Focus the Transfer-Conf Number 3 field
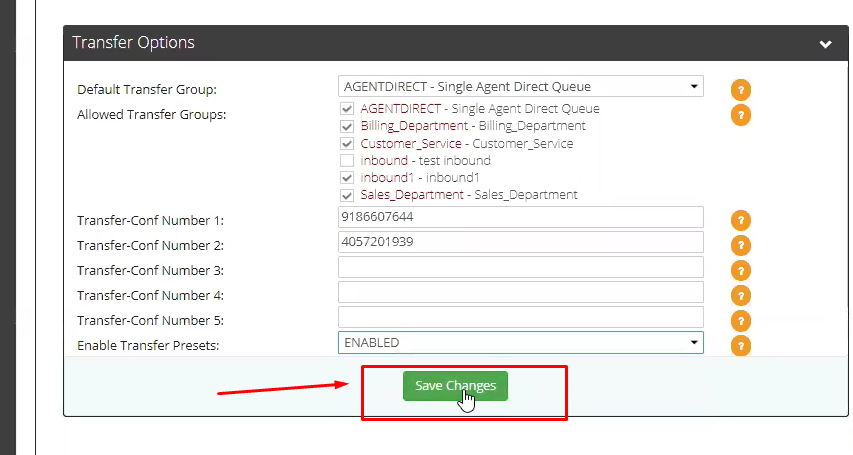Screen dimensions: 853x455 (521, 267)
